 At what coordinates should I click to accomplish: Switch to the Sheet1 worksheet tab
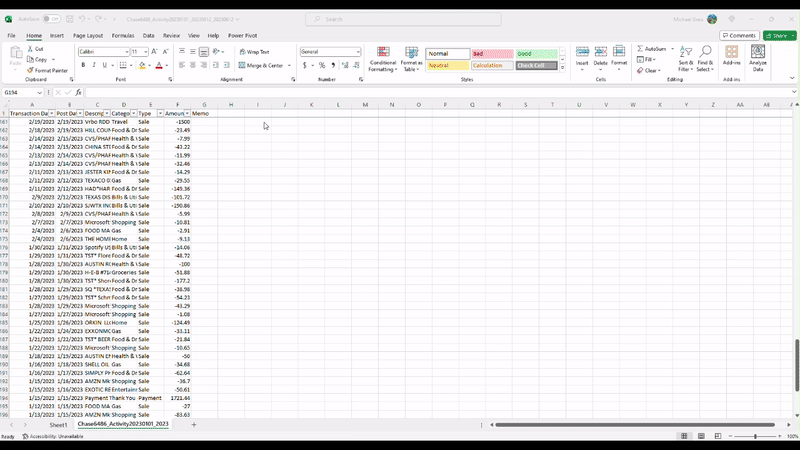[59, 424]
